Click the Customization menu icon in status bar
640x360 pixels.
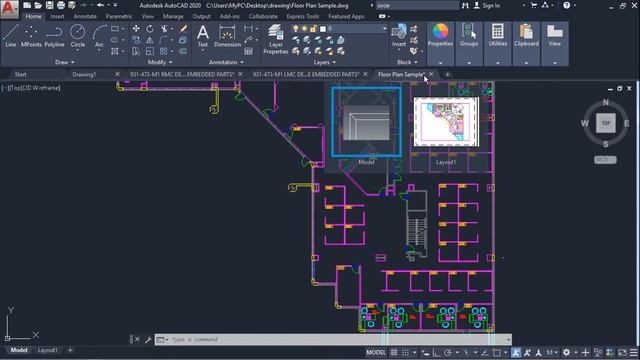point(634,352)
